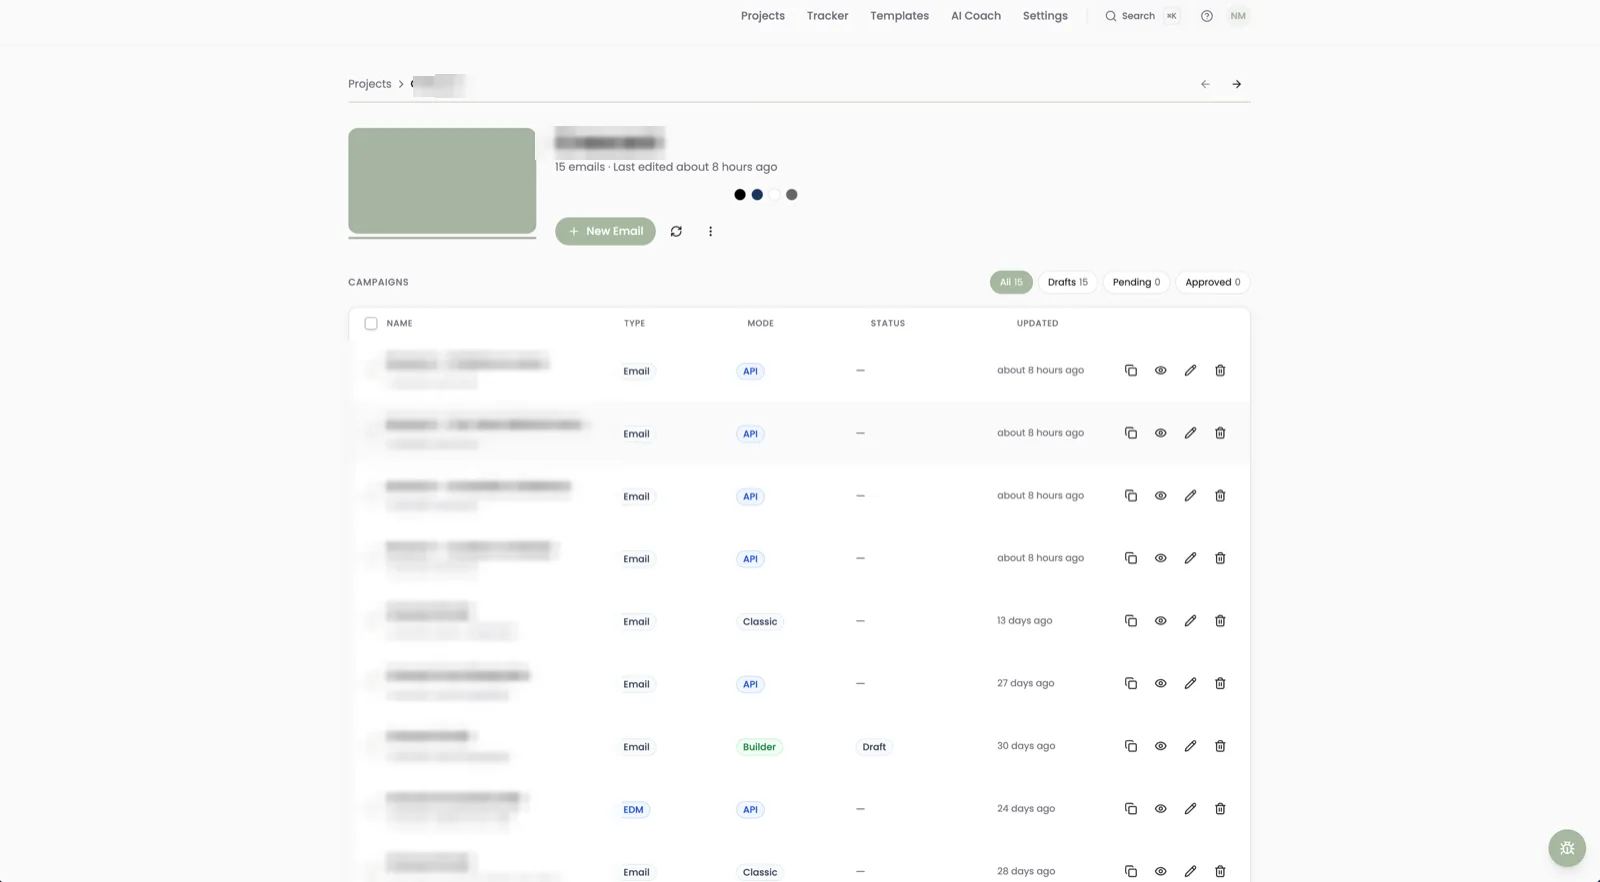The width and height of the screenshot is (1600, 882).
Task: Filter campaigns by Pending 0
Action: pyautogui.click(x=1136, y=282)
